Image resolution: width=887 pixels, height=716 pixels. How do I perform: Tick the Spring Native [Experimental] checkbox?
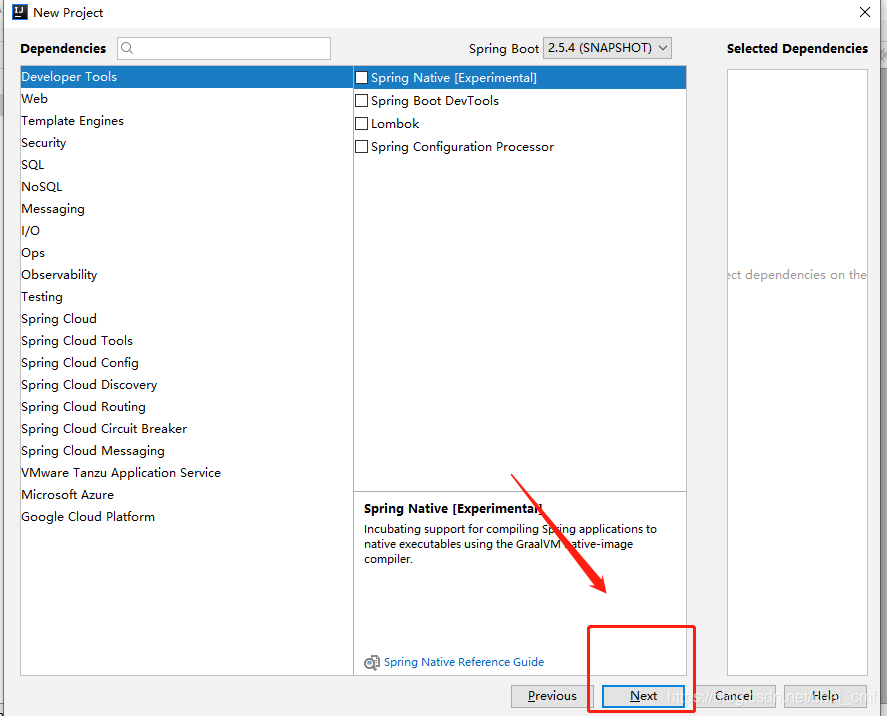[x=361, y=77]
